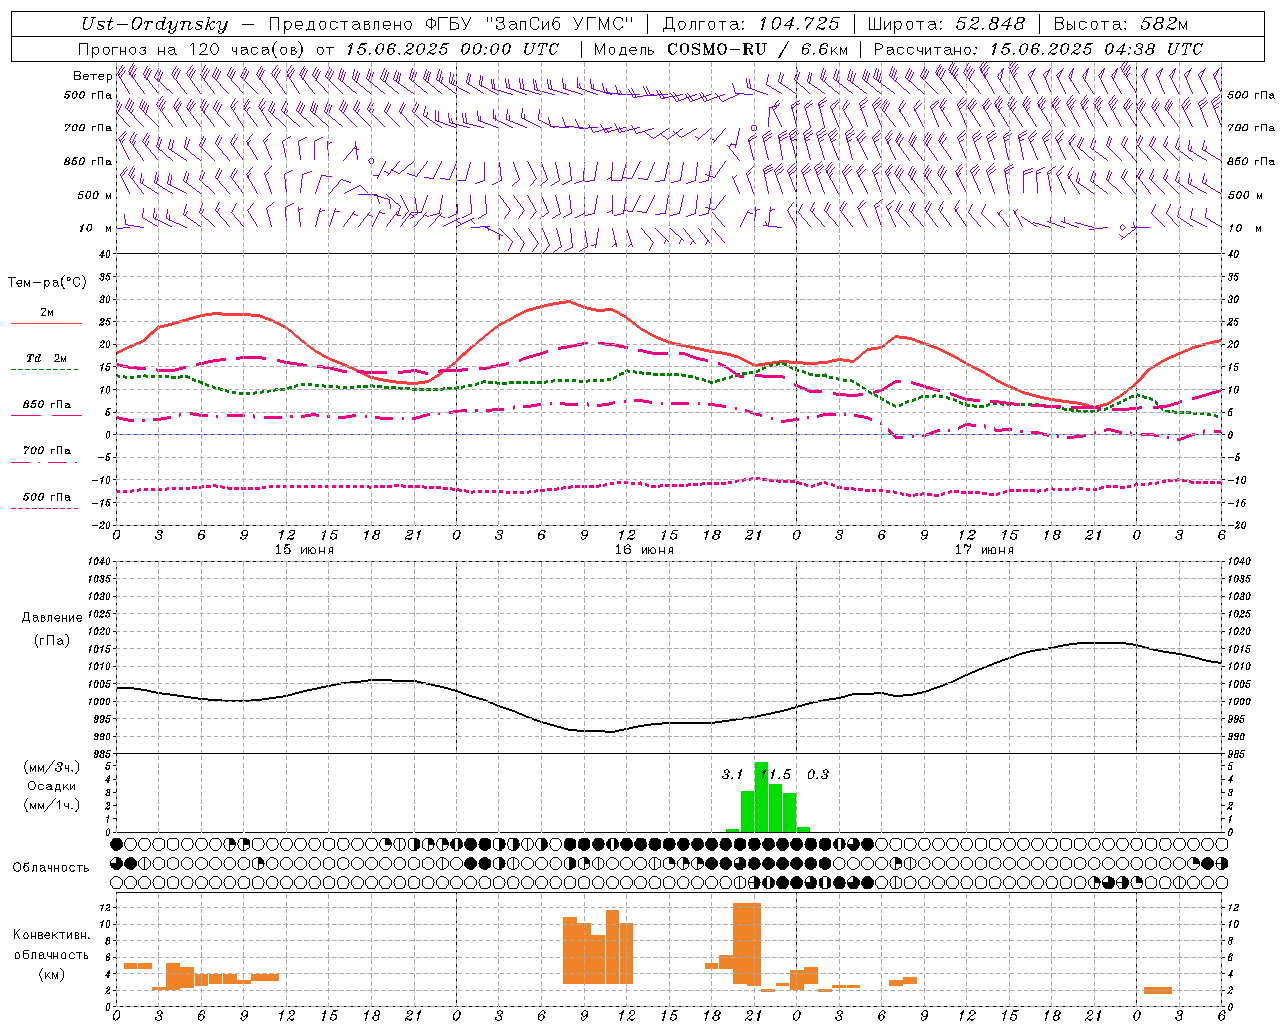The width and height of the screenshot is (1280, 1024).
Task: Click the forecast text Прогноз на 120 часа(ов)
Action: (x=192, y=48)
